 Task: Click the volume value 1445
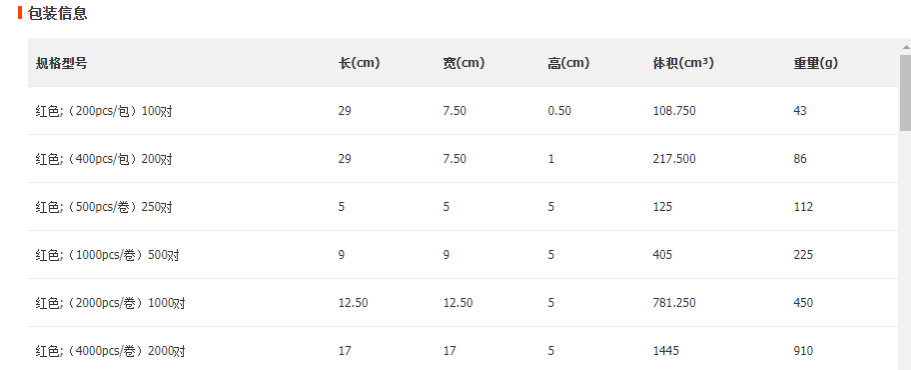click(666, 351)
